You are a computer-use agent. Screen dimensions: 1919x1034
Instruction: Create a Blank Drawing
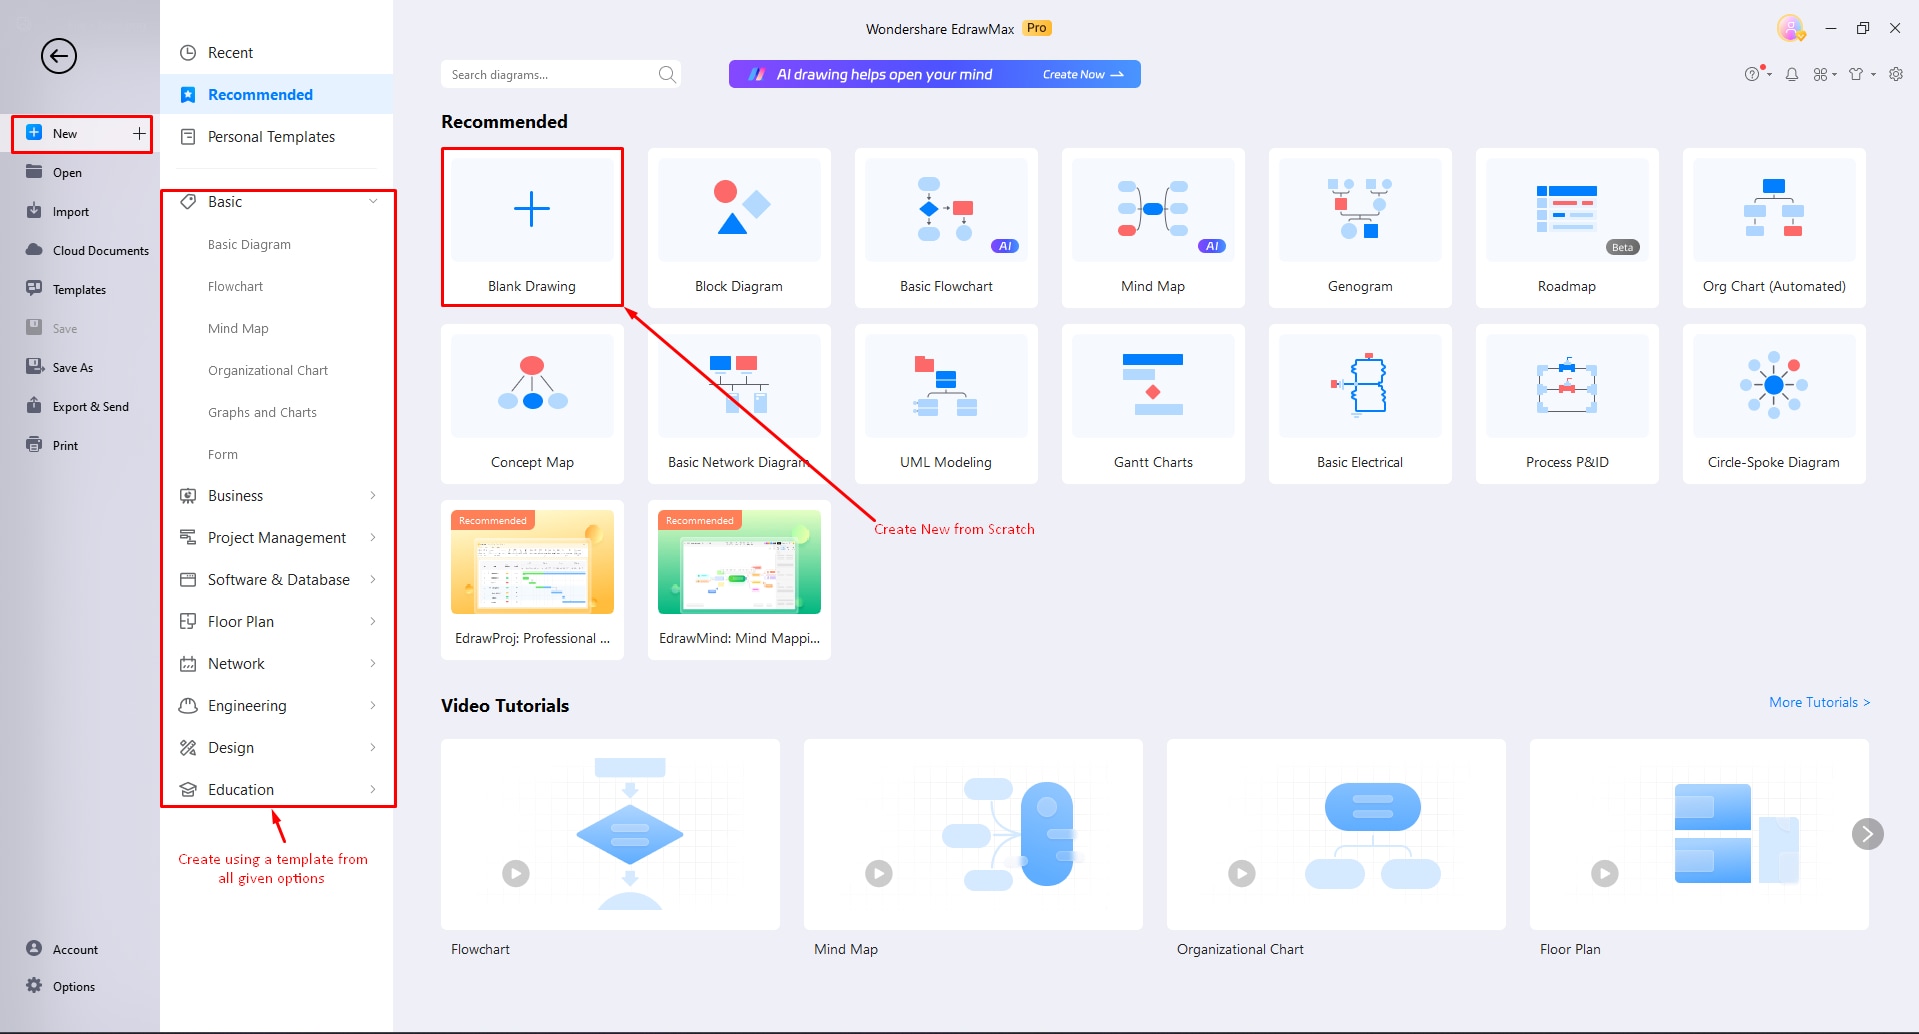(532, 227)
